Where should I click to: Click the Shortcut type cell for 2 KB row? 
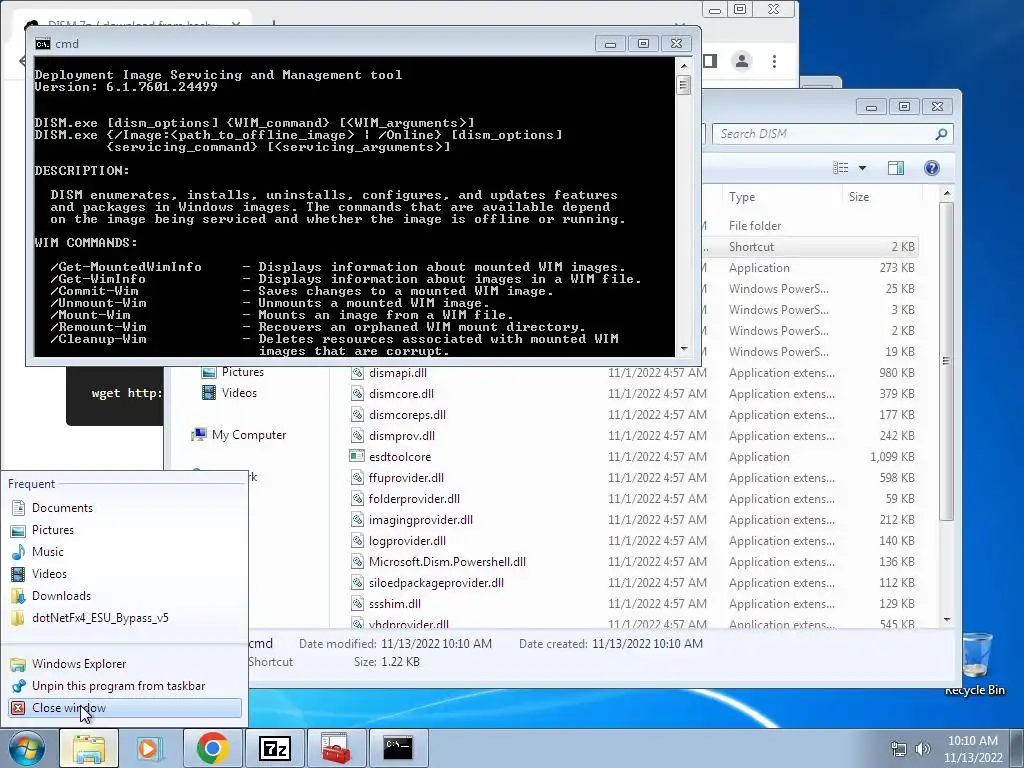(x=751, y=247)
